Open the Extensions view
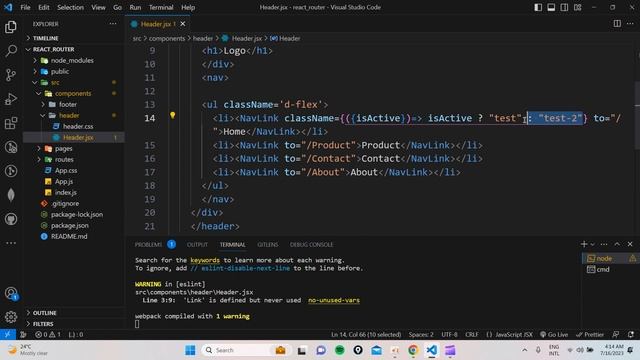Image resolution: width=640 pixels, height=360 pixels. tap(11, 123)
